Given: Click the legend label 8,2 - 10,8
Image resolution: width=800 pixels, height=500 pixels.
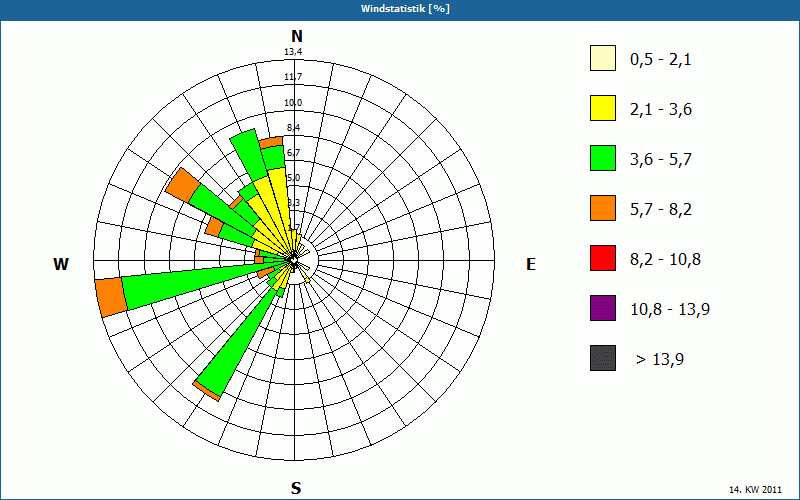Looking at the screenshot, I should (x=665, y=260).
